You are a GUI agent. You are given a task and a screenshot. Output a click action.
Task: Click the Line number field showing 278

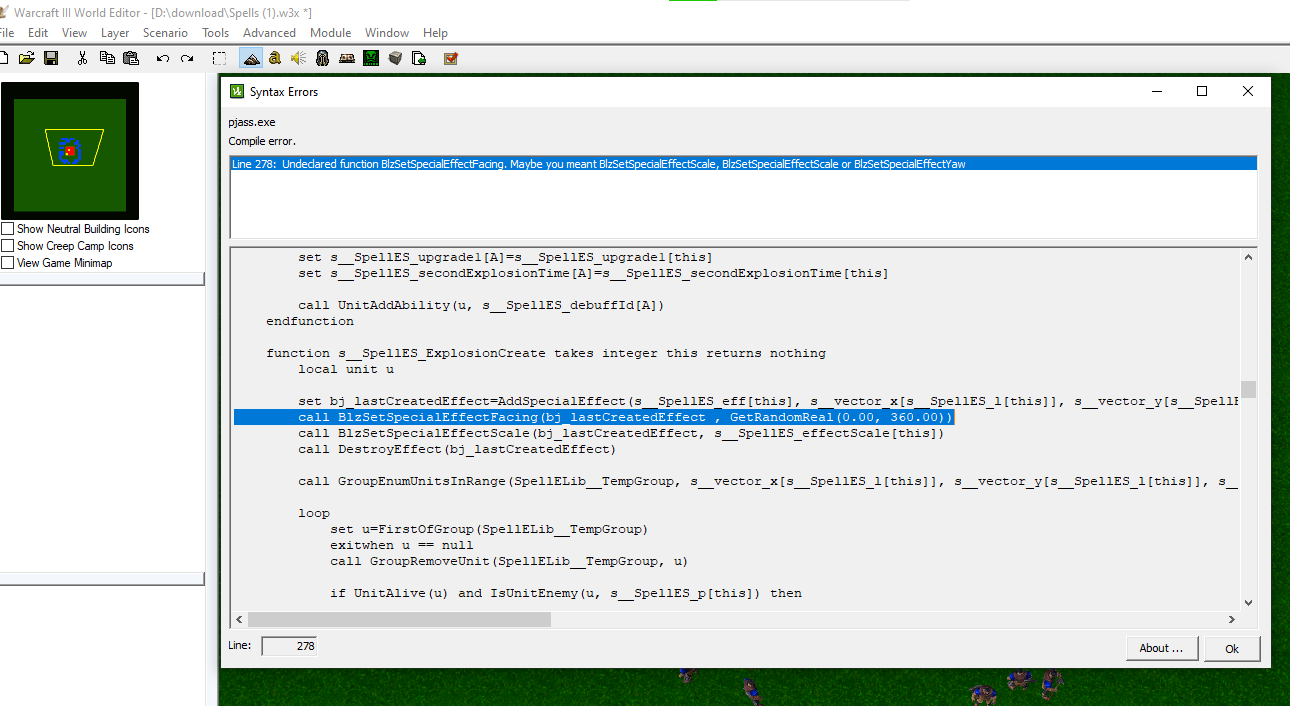pyautogui.click(x=289, y=646)
